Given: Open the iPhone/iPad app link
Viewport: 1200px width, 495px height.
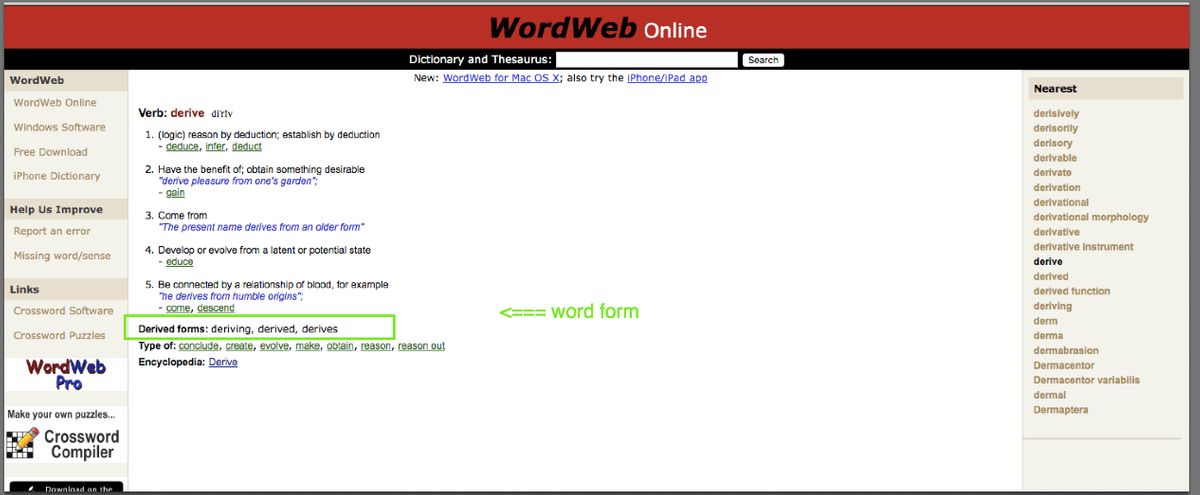Looking at the screenshot, I should coord(667,78).
